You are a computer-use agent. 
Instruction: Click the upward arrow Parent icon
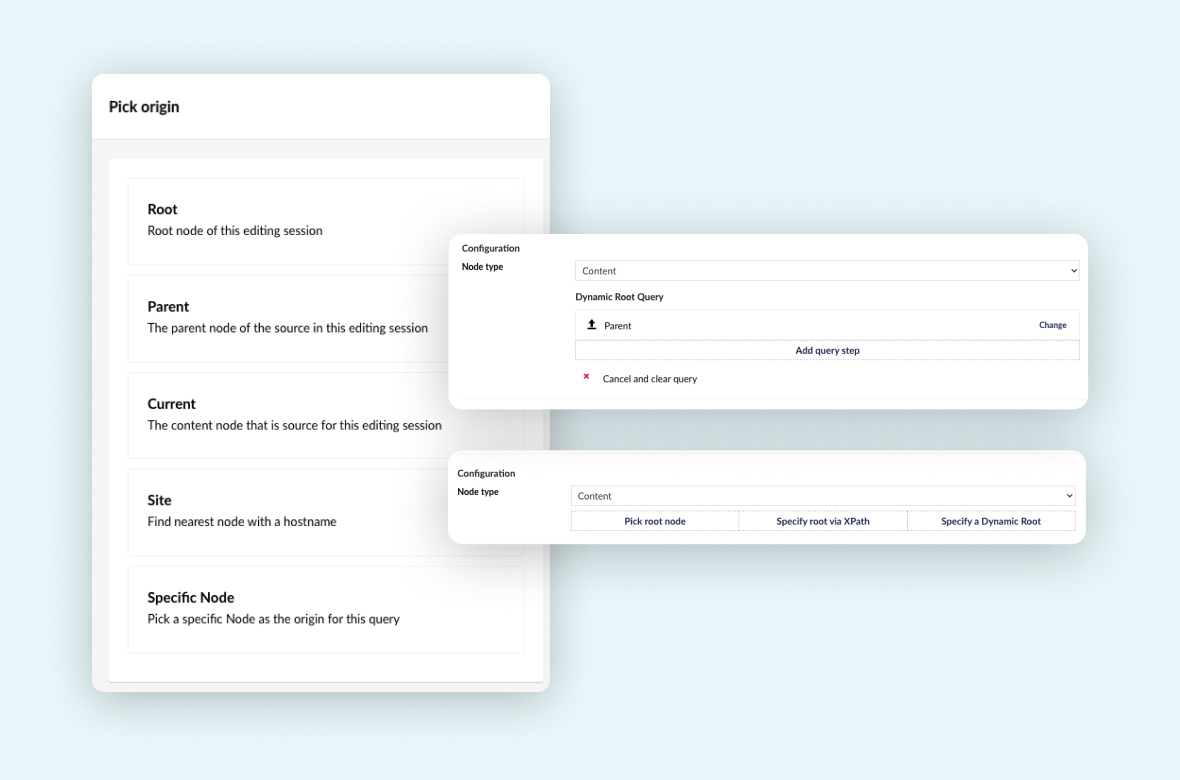[592, 325]
